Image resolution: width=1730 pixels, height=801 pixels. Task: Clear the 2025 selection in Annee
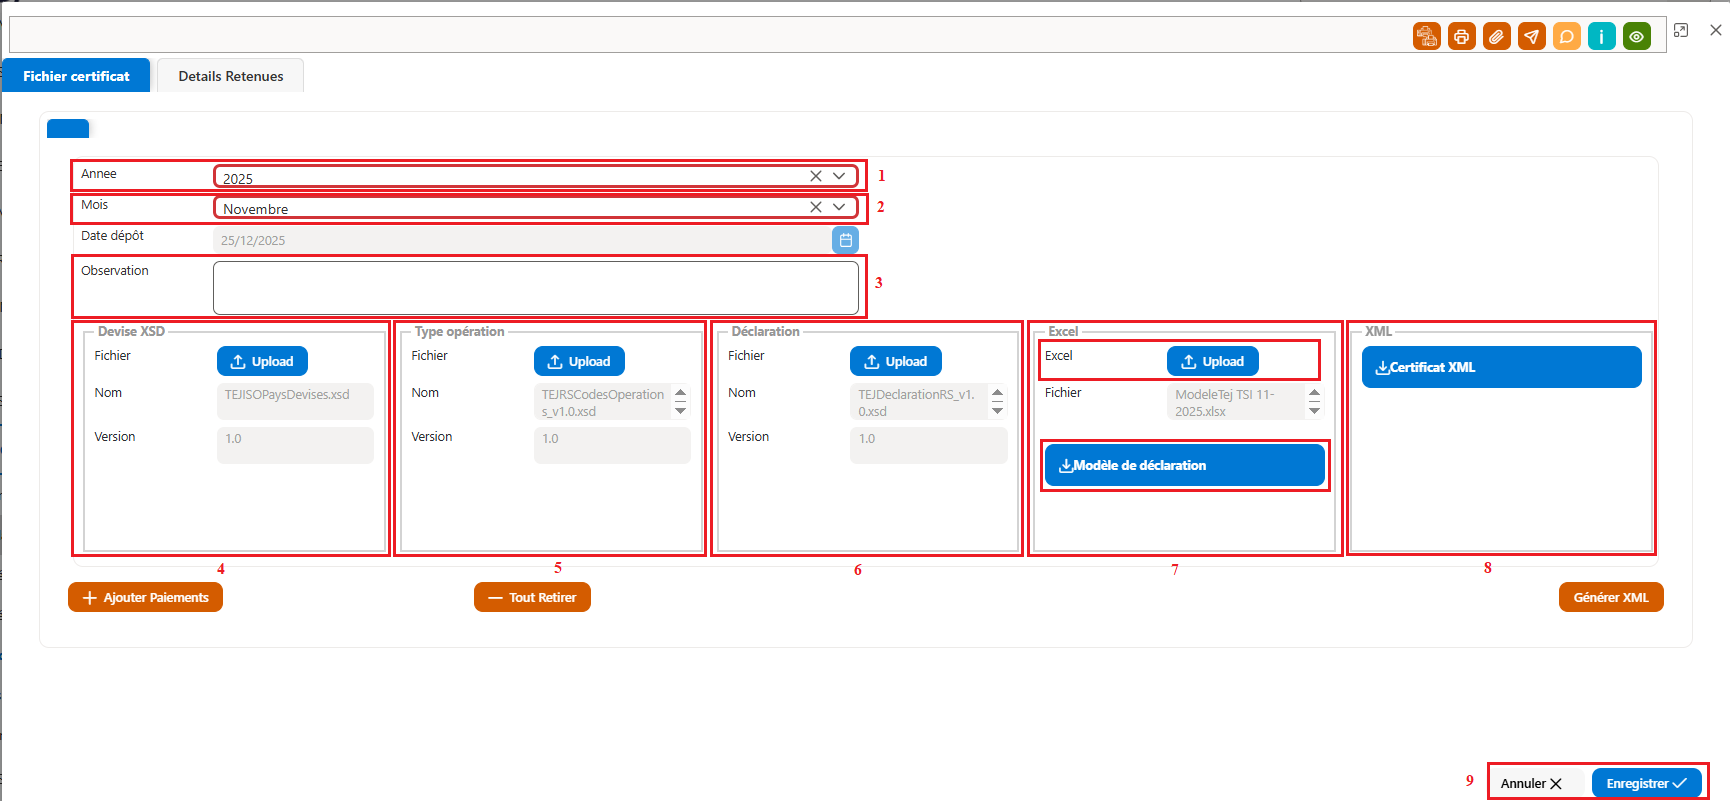tap(816, 176)
